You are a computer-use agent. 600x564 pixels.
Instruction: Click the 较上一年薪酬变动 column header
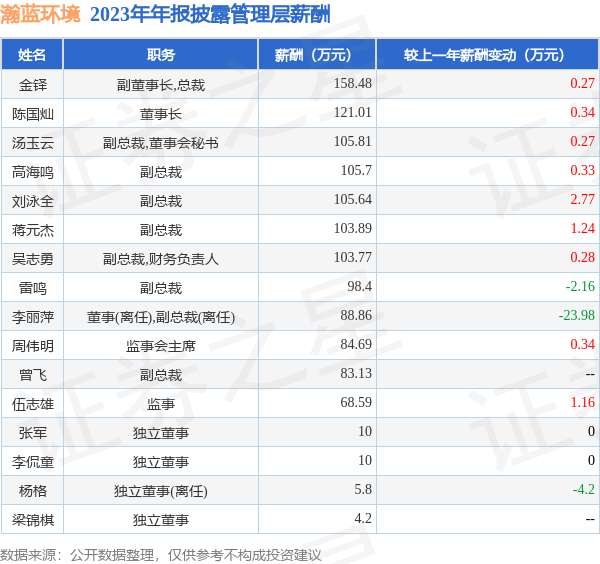click(x=488, y=55)
